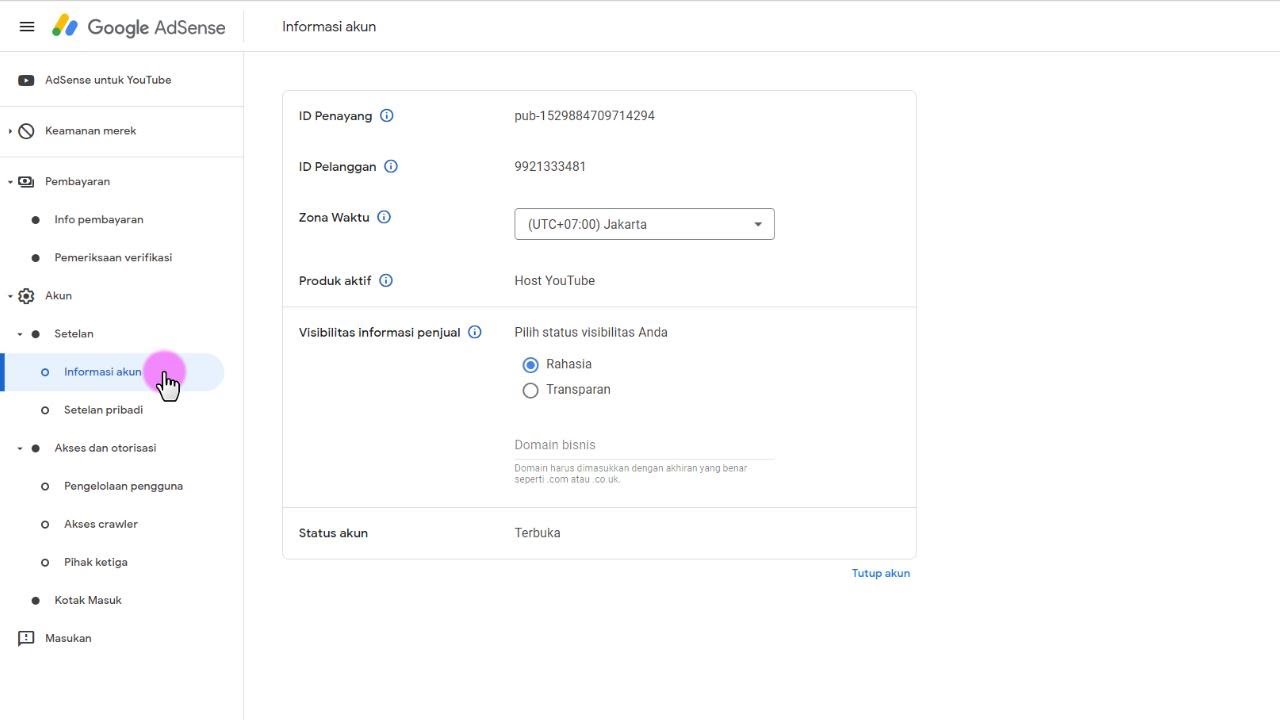Collapse the Pembayaran section arrow
The image size is (1280, 720).
(x=10, y=182)
